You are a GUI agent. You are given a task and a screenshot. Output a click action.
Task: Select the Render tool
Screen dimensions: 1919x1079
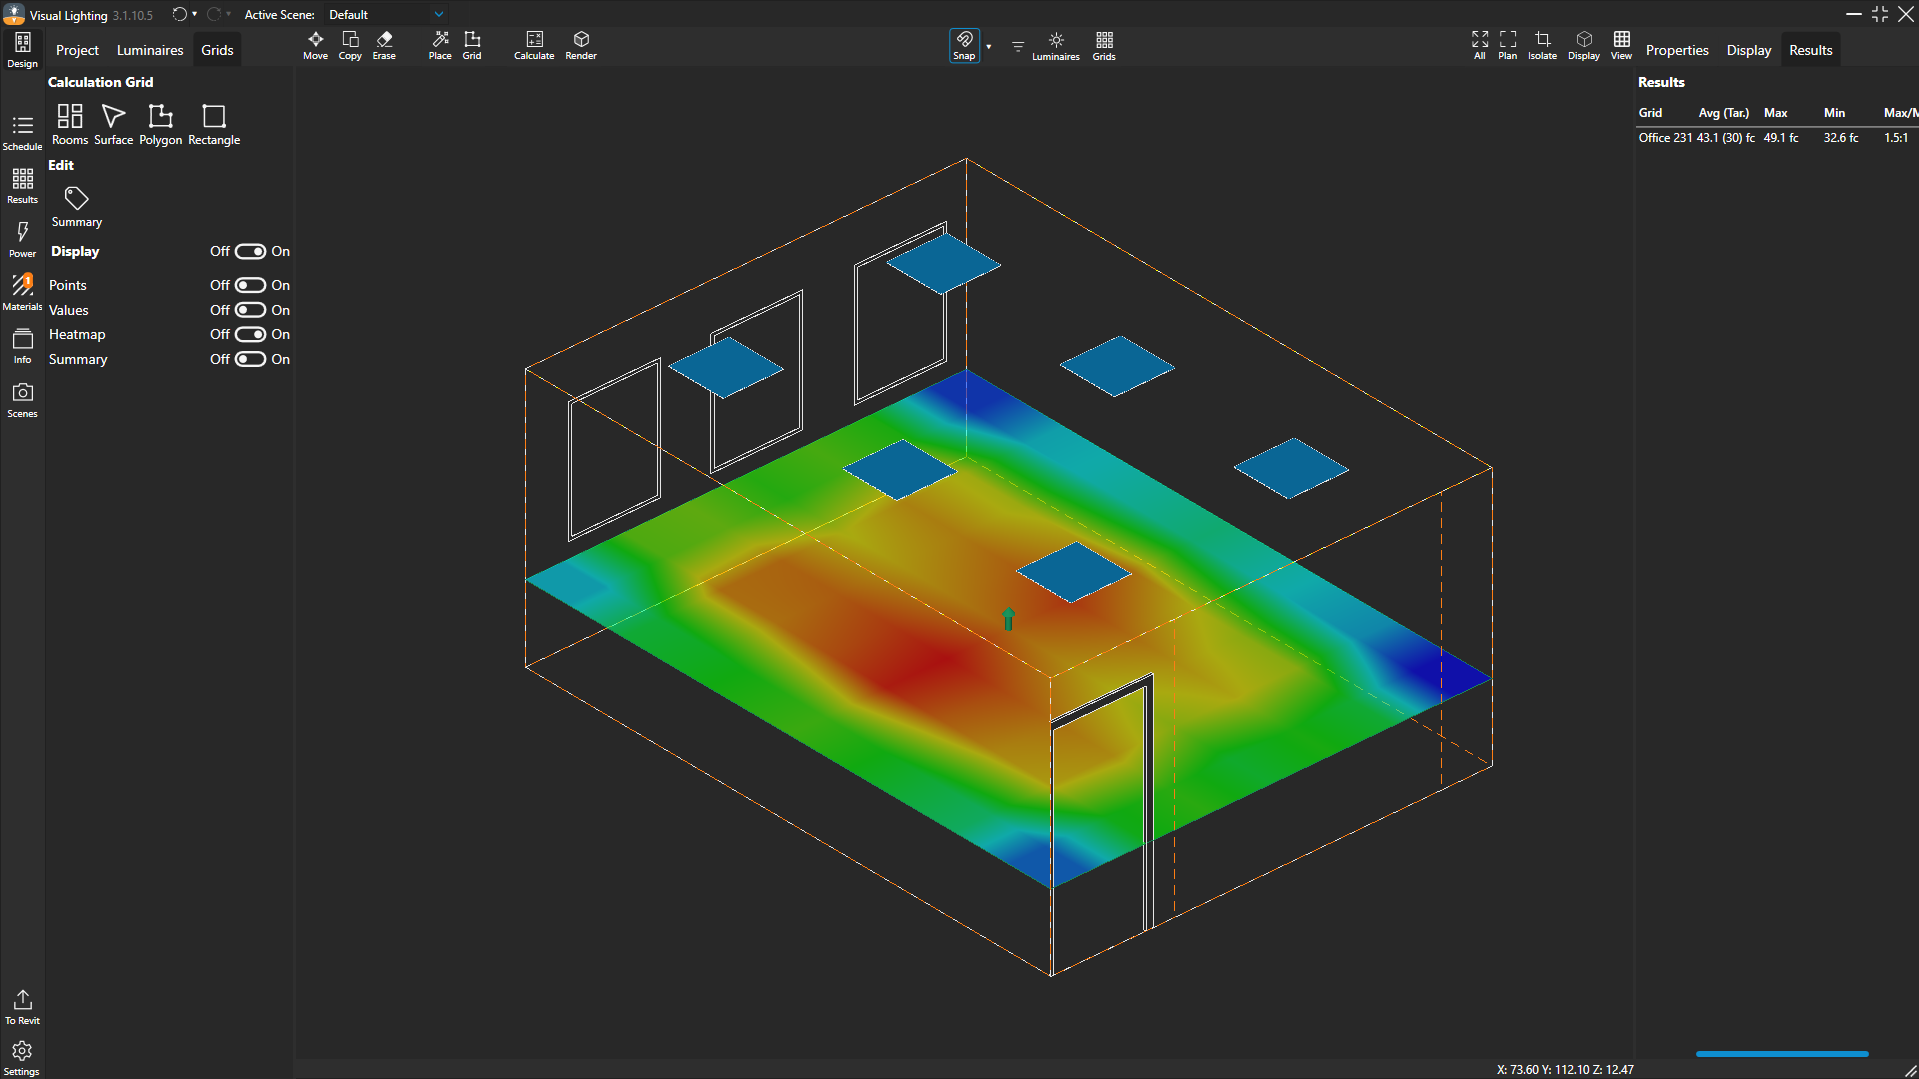[x=580, y=45]
